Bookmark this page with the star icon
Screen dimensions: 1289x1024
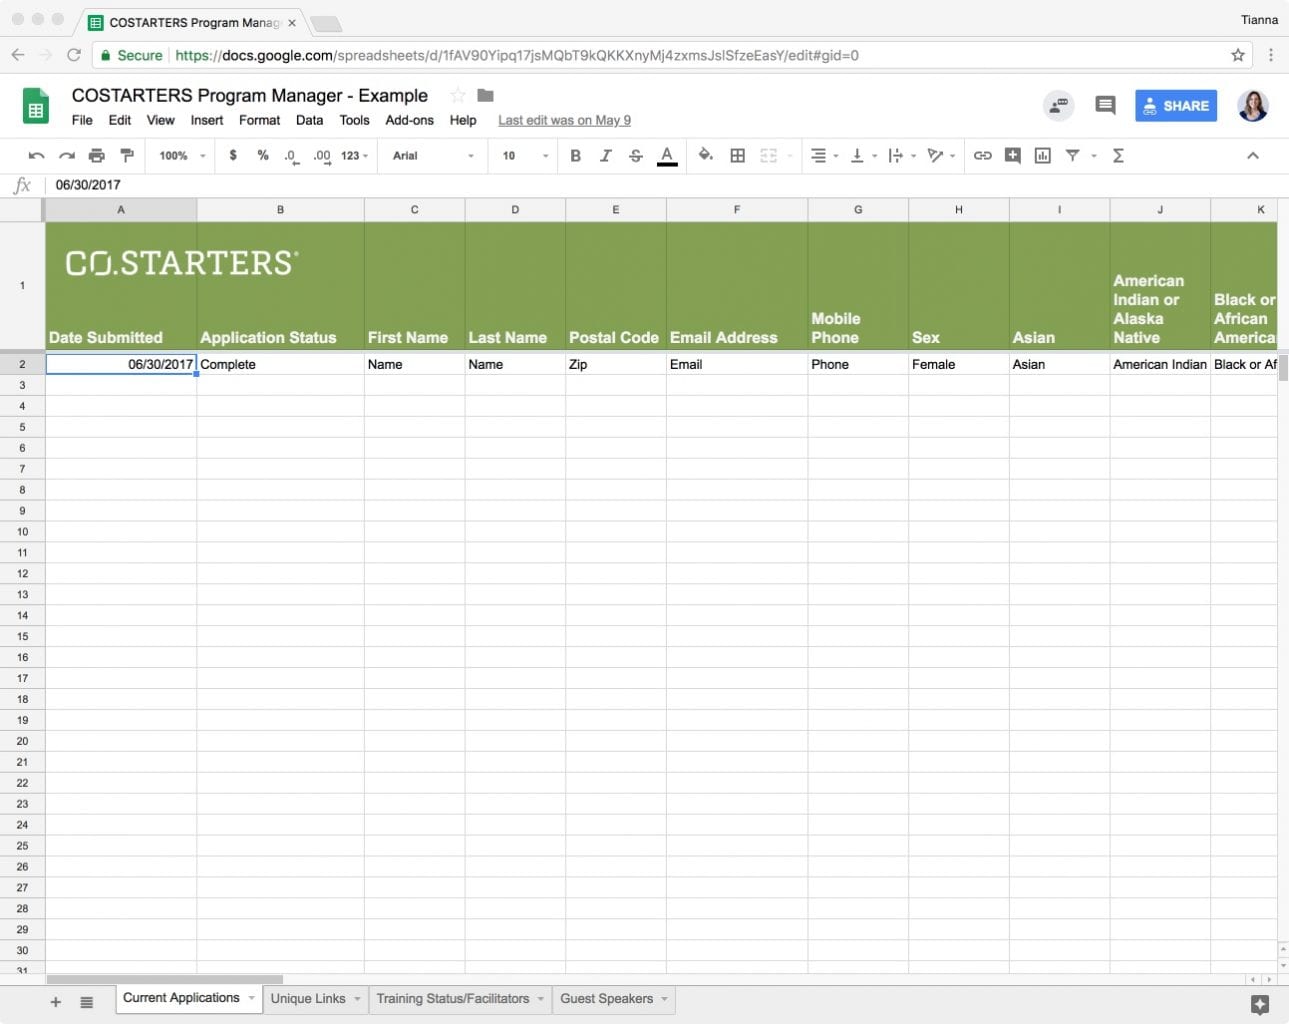click(1238, 55)
